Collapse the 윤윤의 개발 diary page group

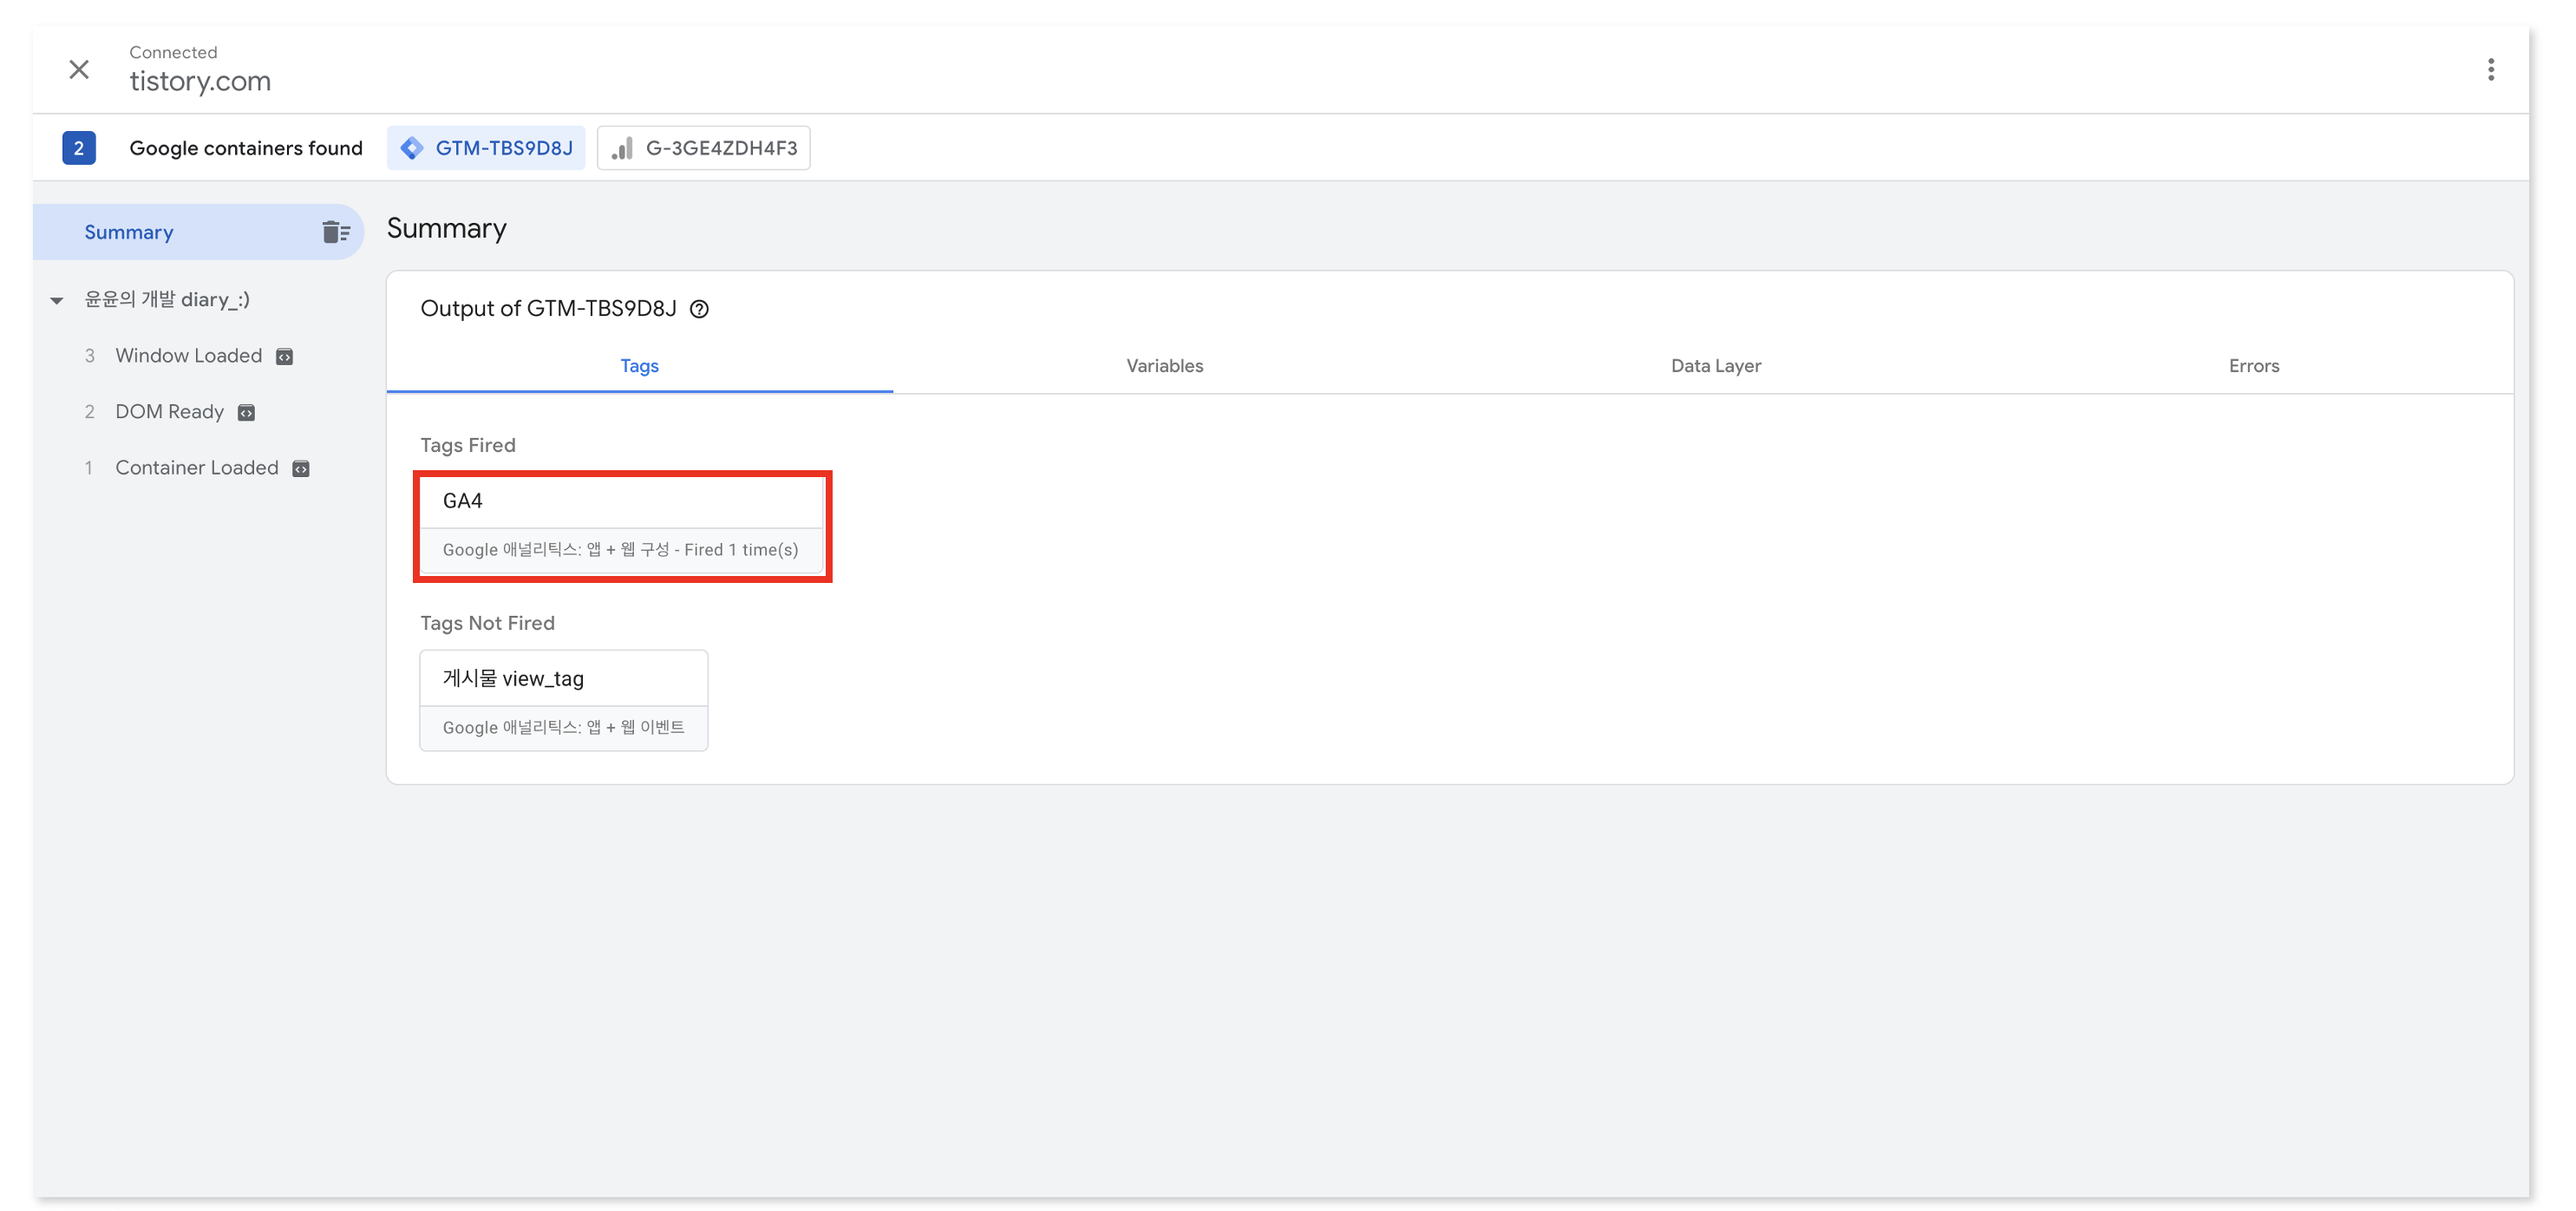click(x=57, y=300)
